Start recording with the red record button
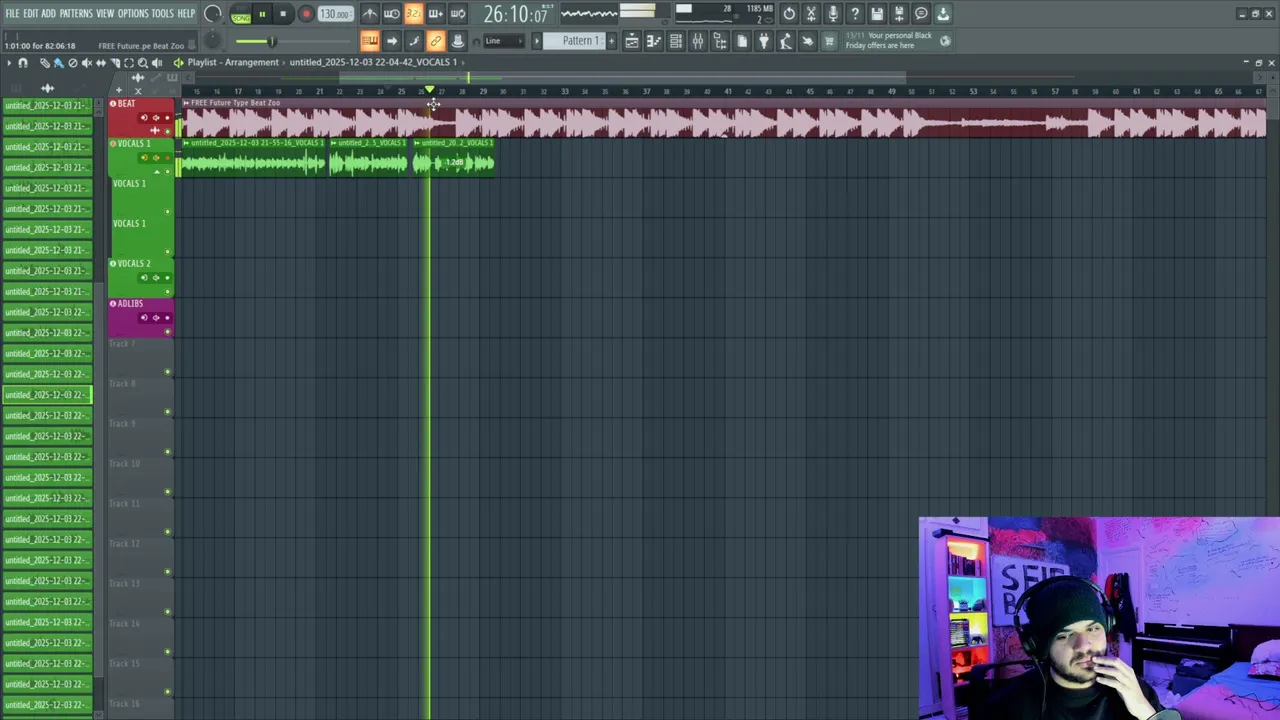 coord(306,15)
